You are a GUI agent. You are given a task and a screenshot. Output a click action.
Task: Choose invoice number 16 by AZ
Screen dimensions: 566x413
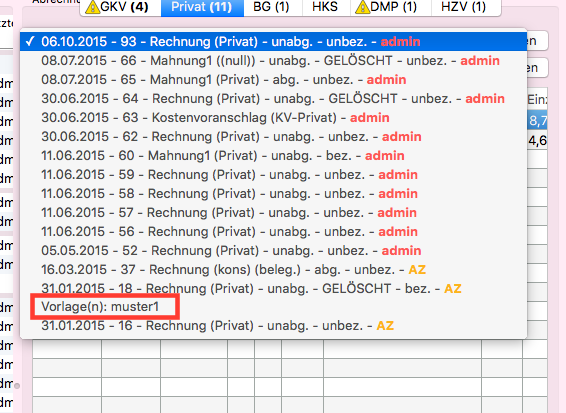(273, 326)
